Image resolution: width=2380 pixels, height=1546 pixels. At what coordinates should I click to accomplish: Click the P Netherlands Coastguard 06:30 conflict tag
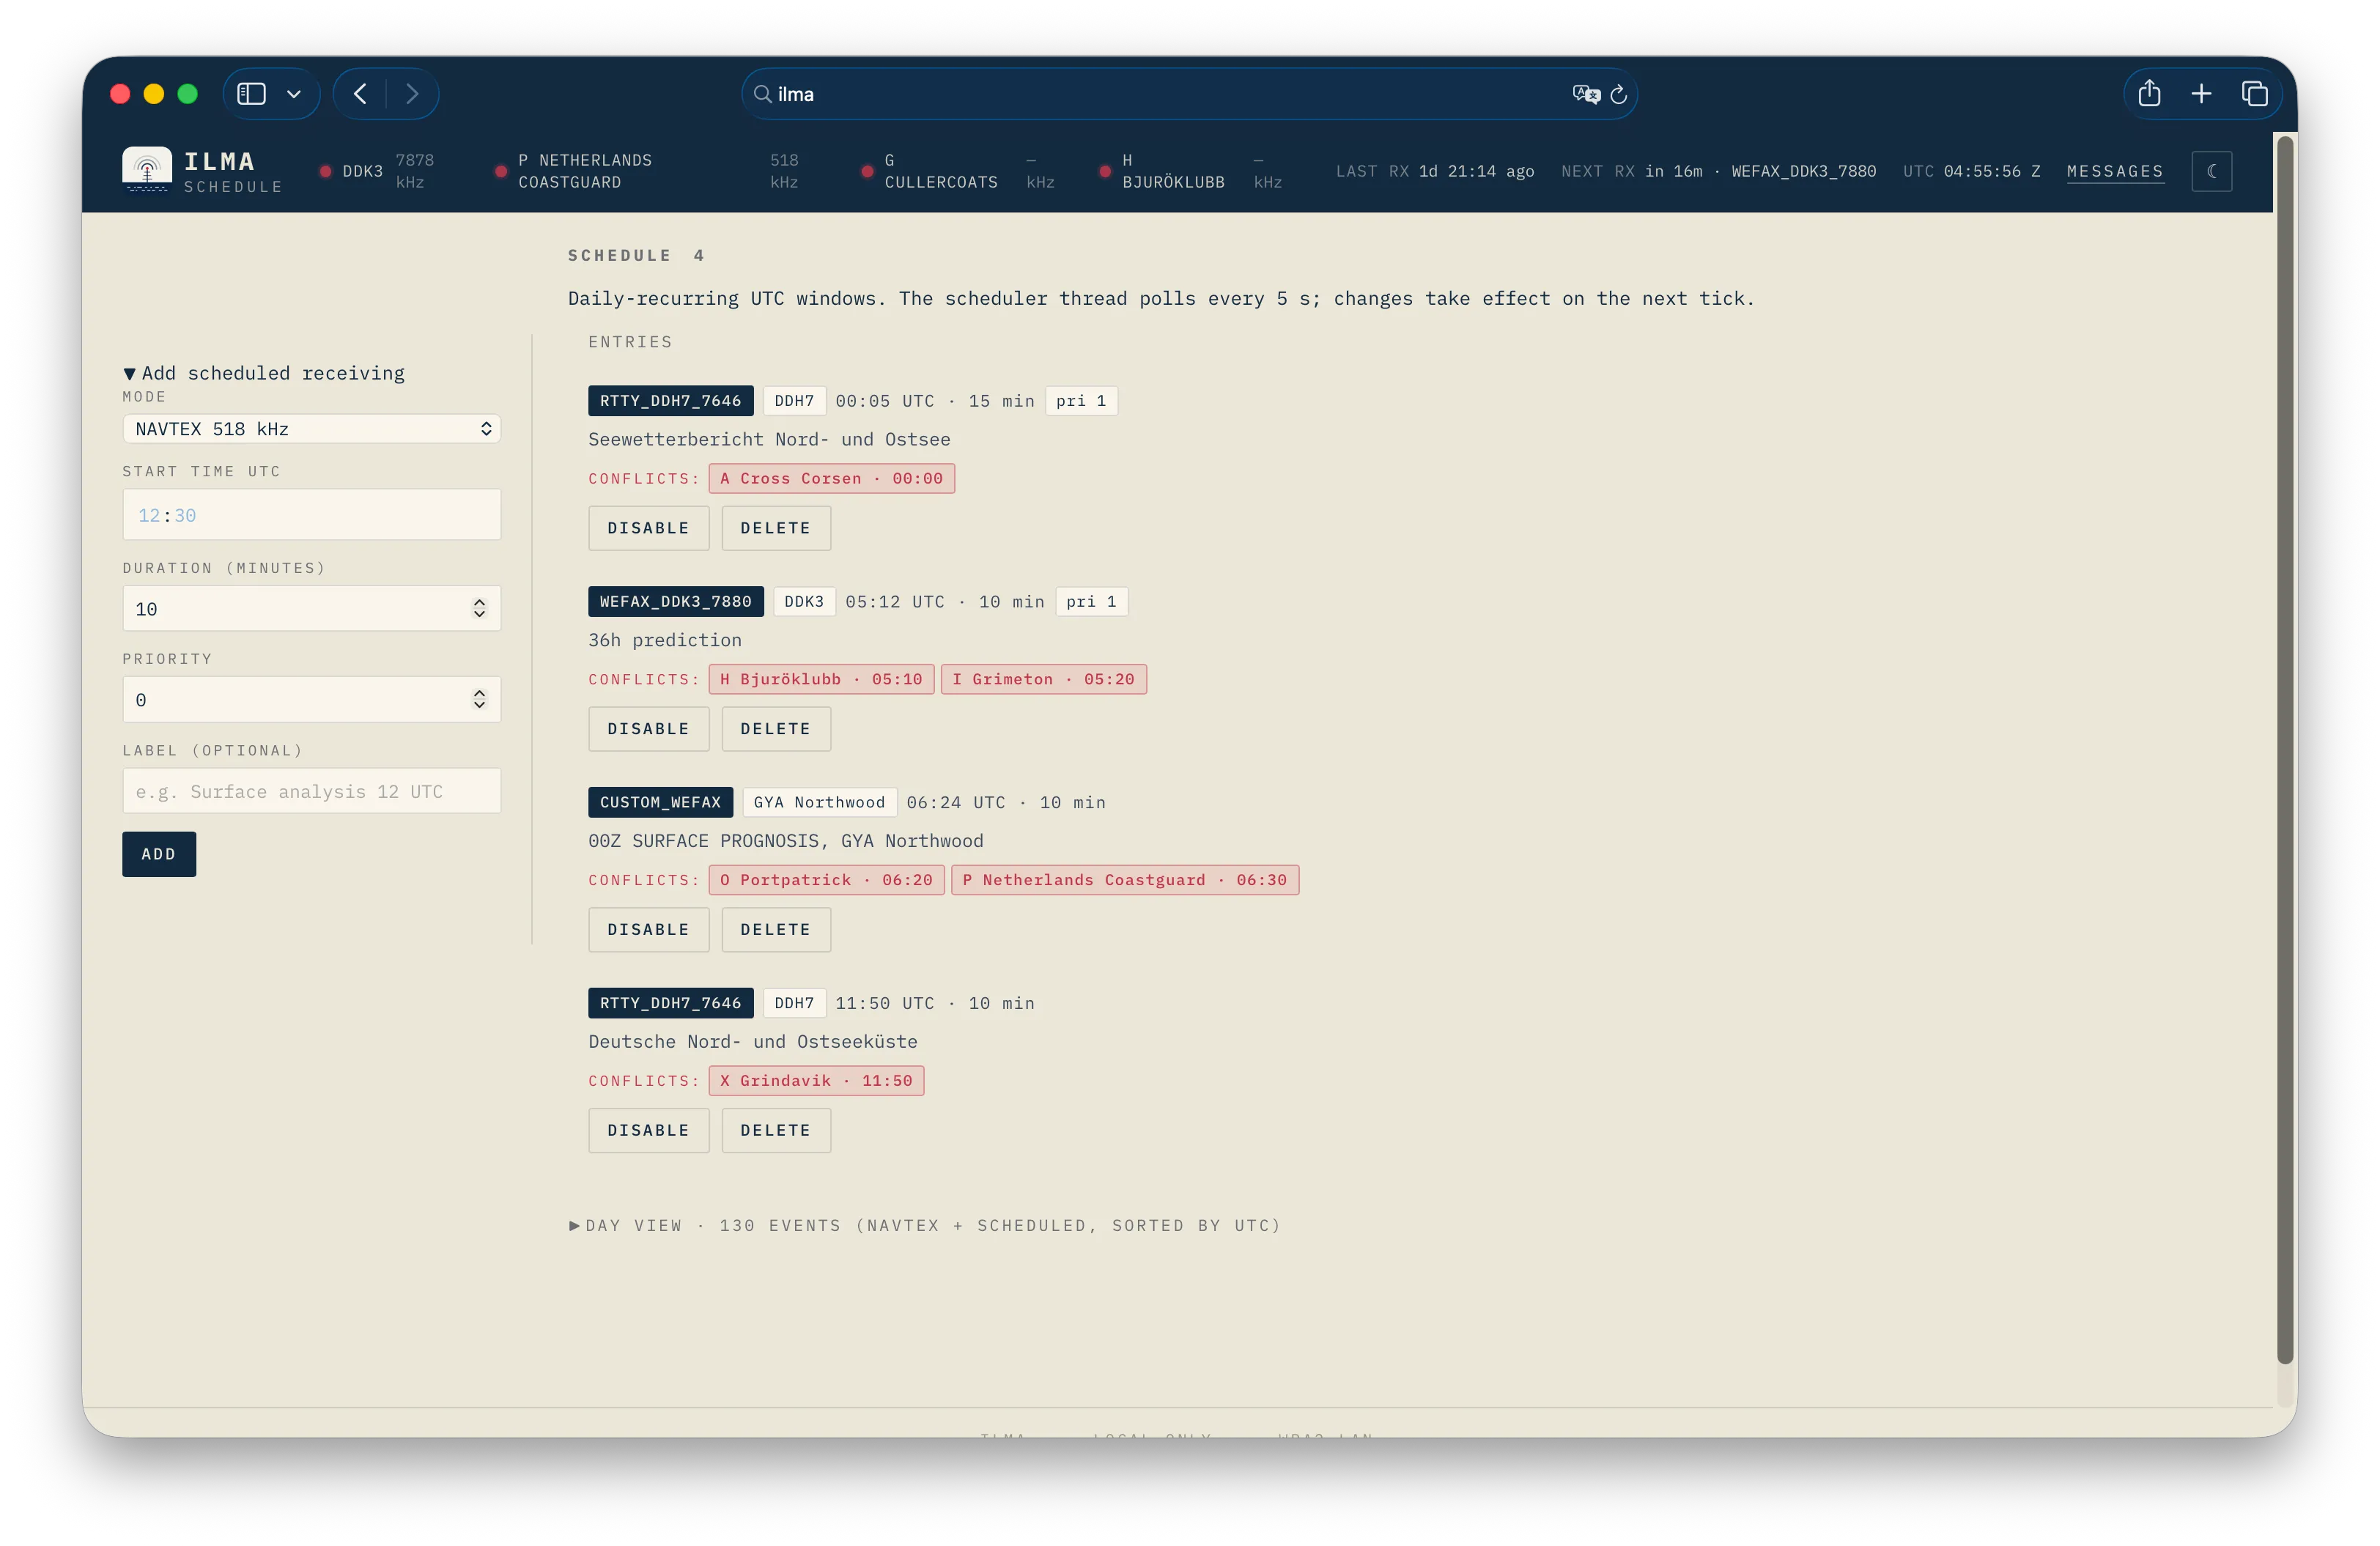(x=1124, y=881)
